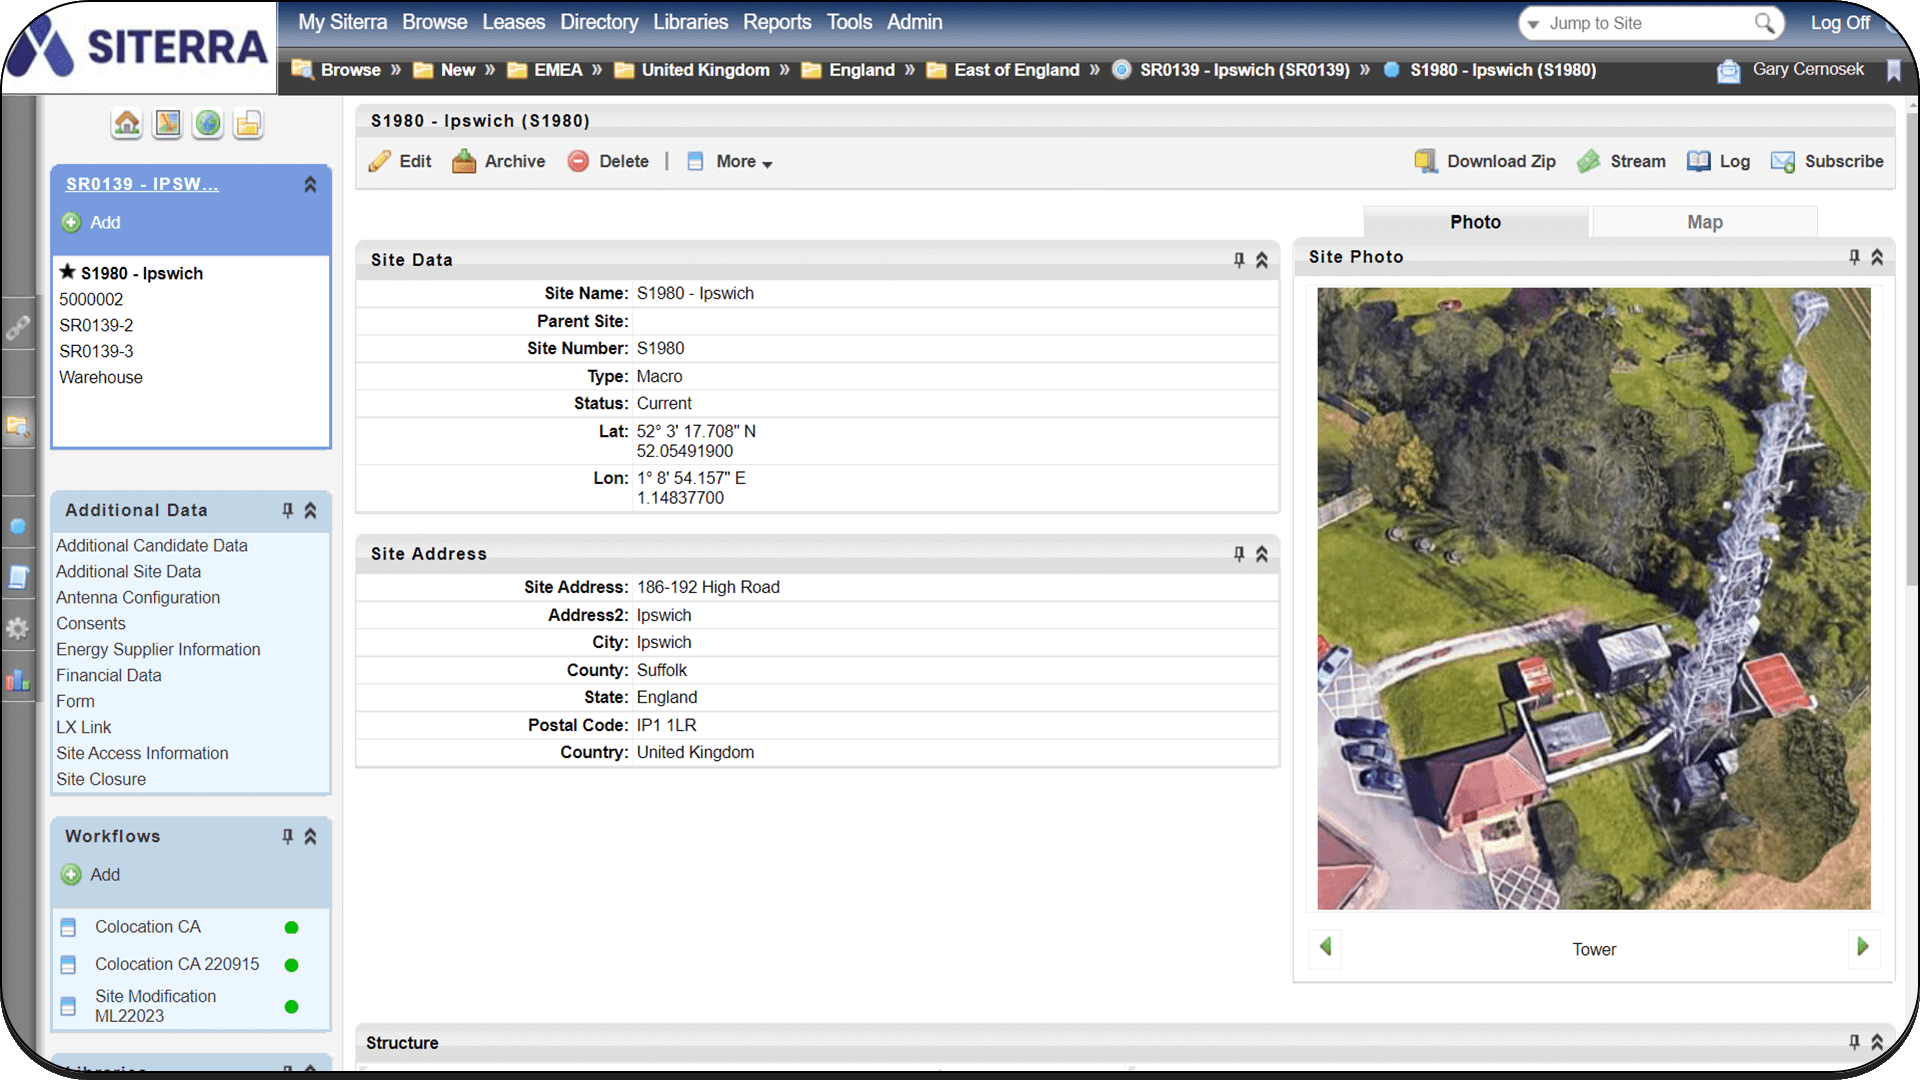Click the chain link icon in sidebar strip
Image resolution: width=1920 pixels, height=1080 pixels.
point(18,327)
